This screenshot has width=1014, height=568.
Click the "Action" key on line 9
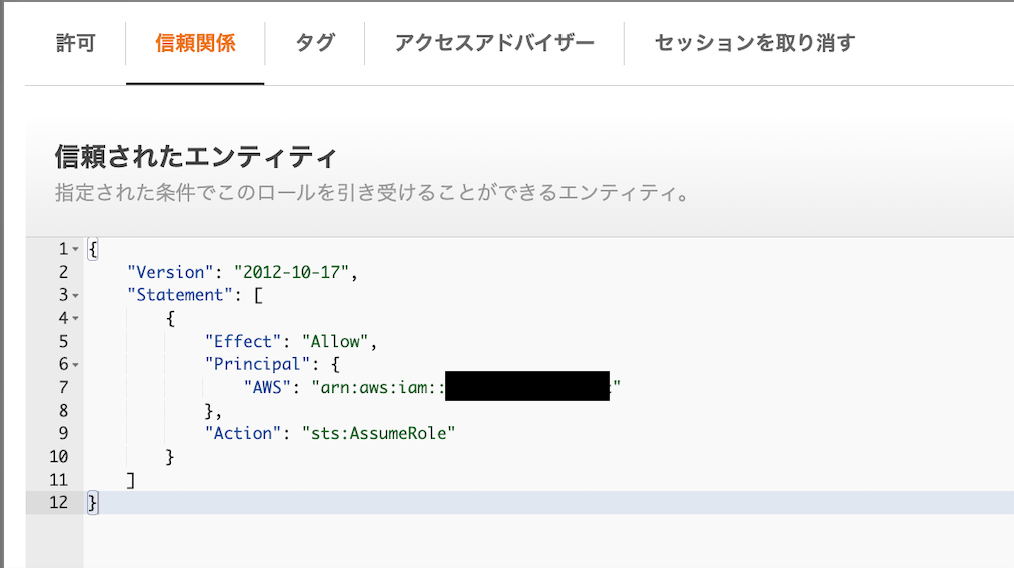click(243, 433)
